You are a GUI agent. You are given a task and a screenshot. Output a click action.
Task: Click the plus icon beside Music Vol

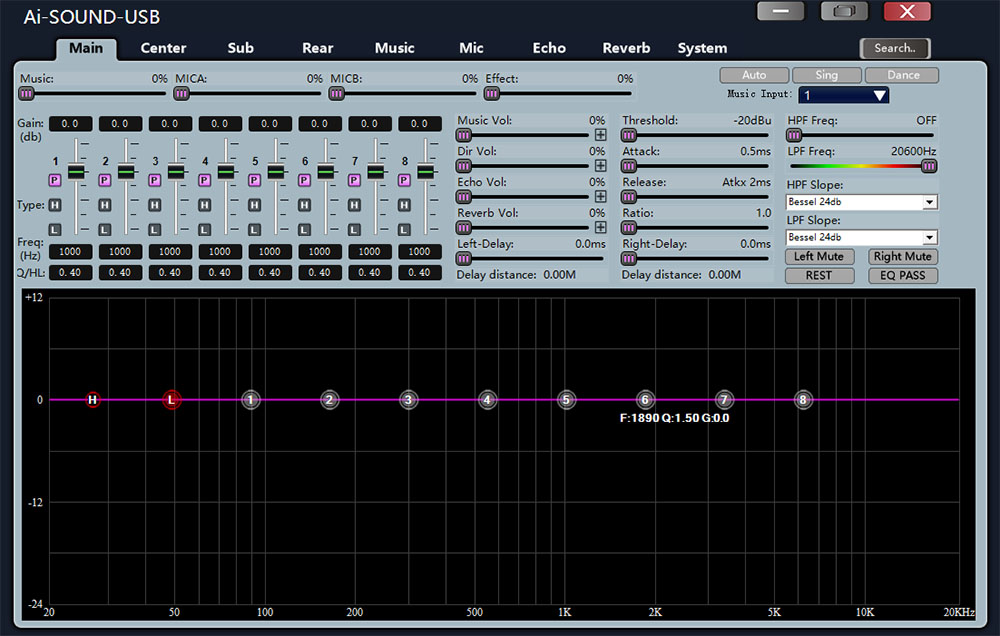(x=600, y=135)
